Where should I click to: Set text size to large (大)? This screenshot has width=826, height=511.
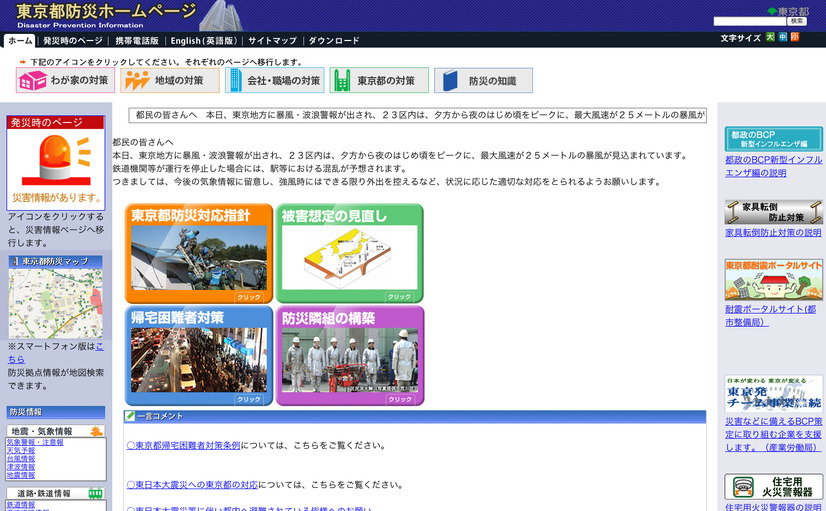770,37
